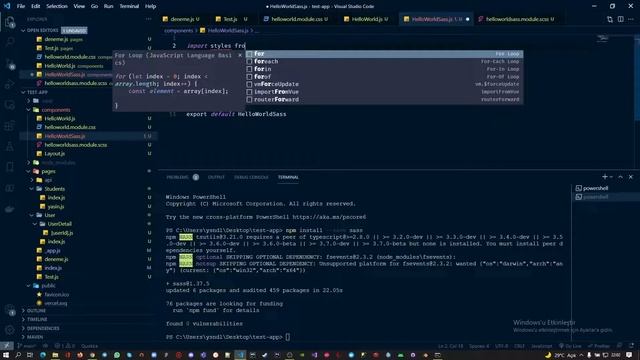Select the 'for' For Loop suggestion
The width and height of the screenshot is (640, 360).
[384, 54]
